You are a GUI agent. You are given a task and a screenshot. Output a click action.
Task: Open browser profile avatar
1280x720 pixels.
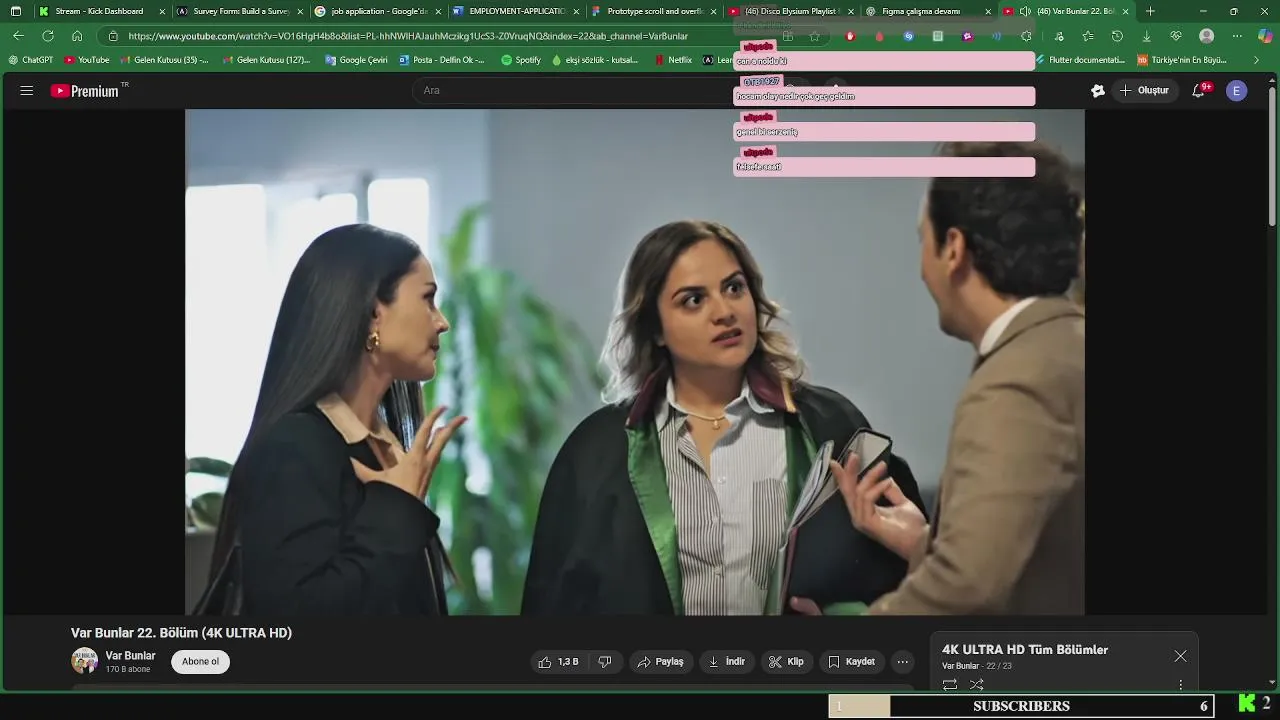tap(1207, 36)
